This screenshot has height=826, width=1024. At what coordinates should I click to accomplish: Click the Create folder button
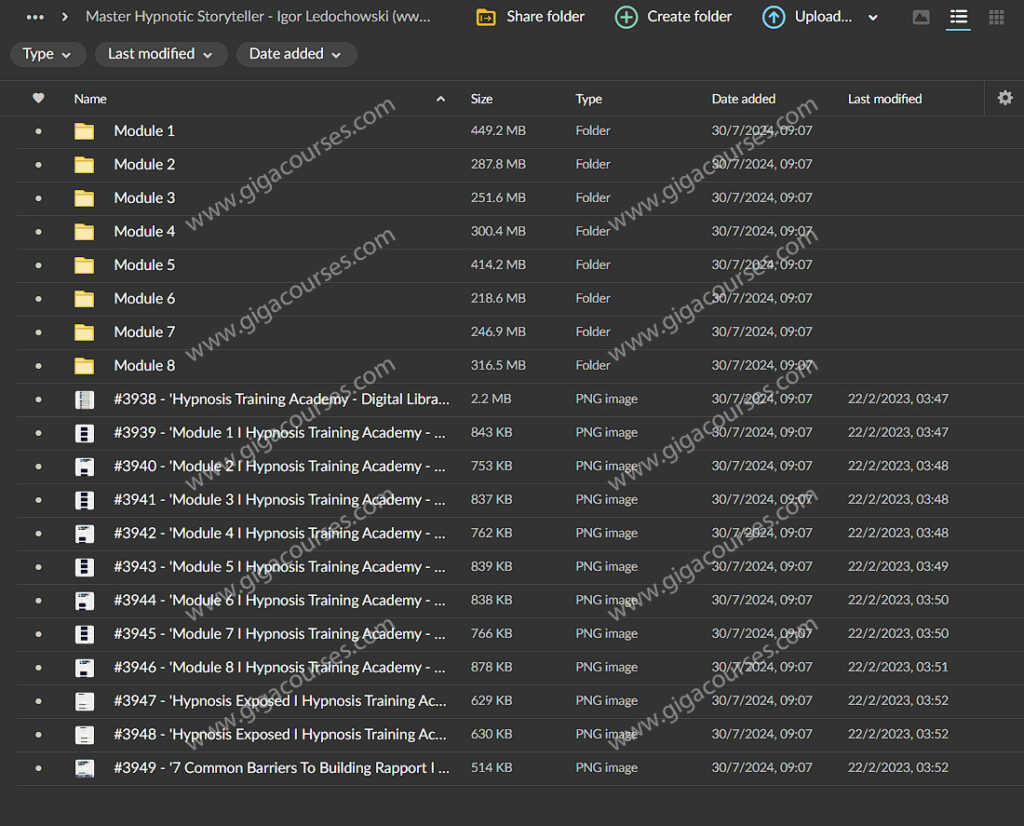click(x=673, y=17)
